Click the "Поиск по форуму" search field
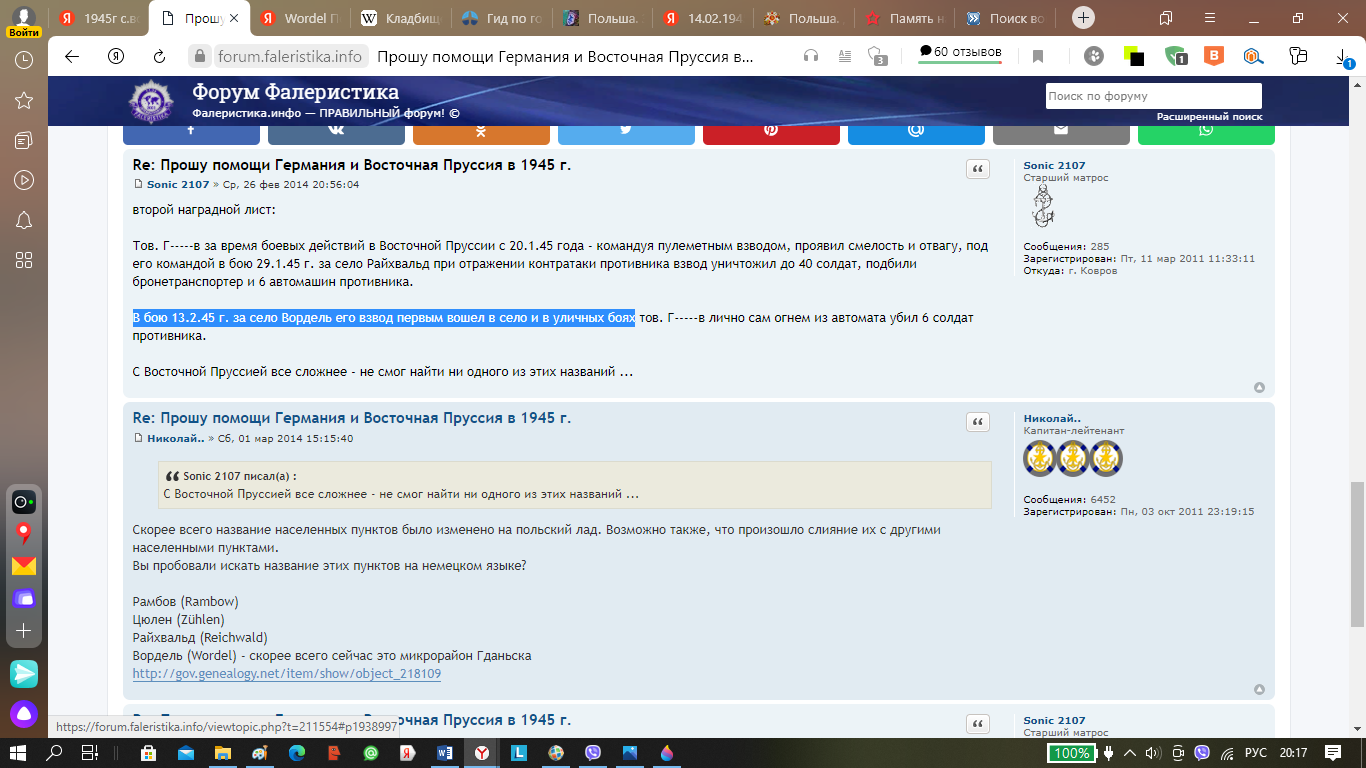The width and height of the screenshot is (1366, 768). pyautogui.click(x=1153, y=96)
